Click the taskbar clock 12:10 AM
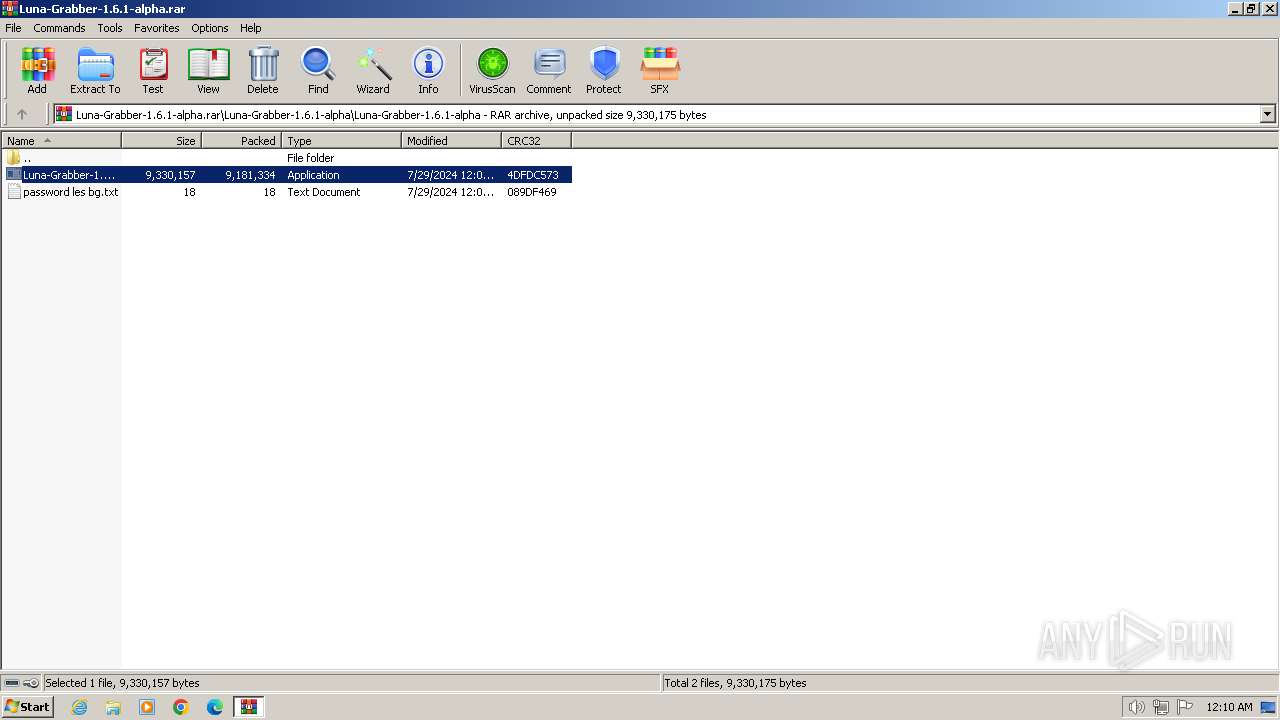Viewport: 1280px width, 720px height. [x=1229, y=707]
